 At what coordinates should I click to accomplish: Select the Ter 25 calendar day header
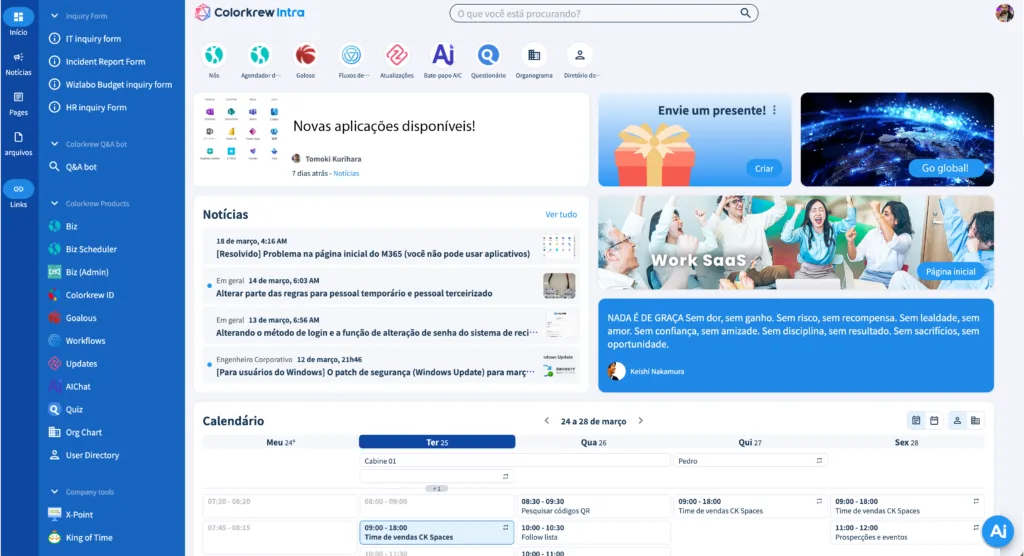[x=437, y=442]
